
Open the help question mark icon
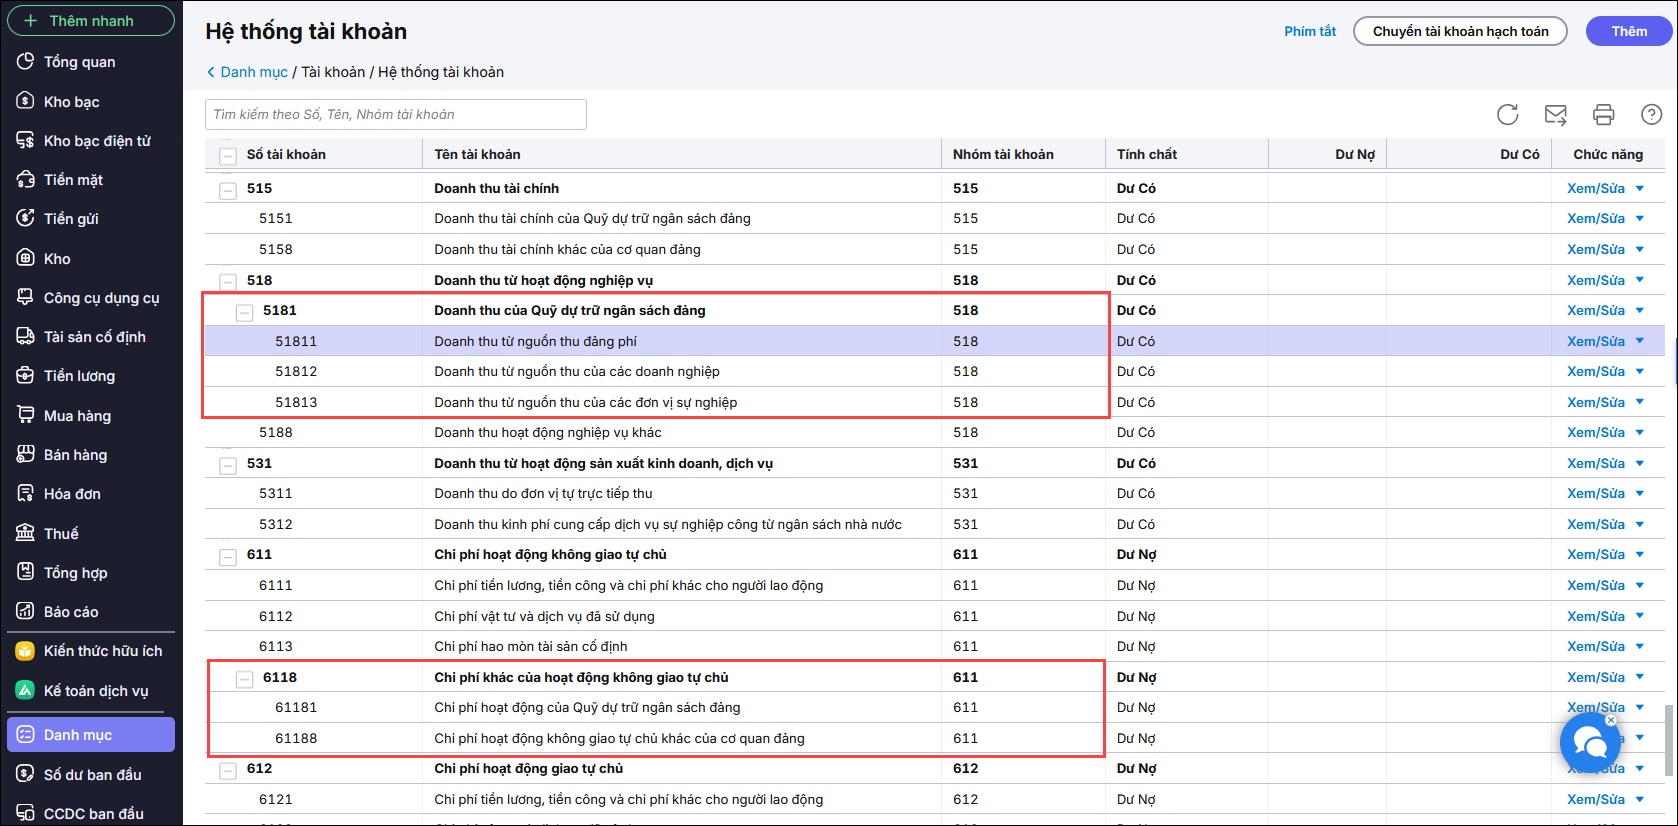tap(1651, 115)
